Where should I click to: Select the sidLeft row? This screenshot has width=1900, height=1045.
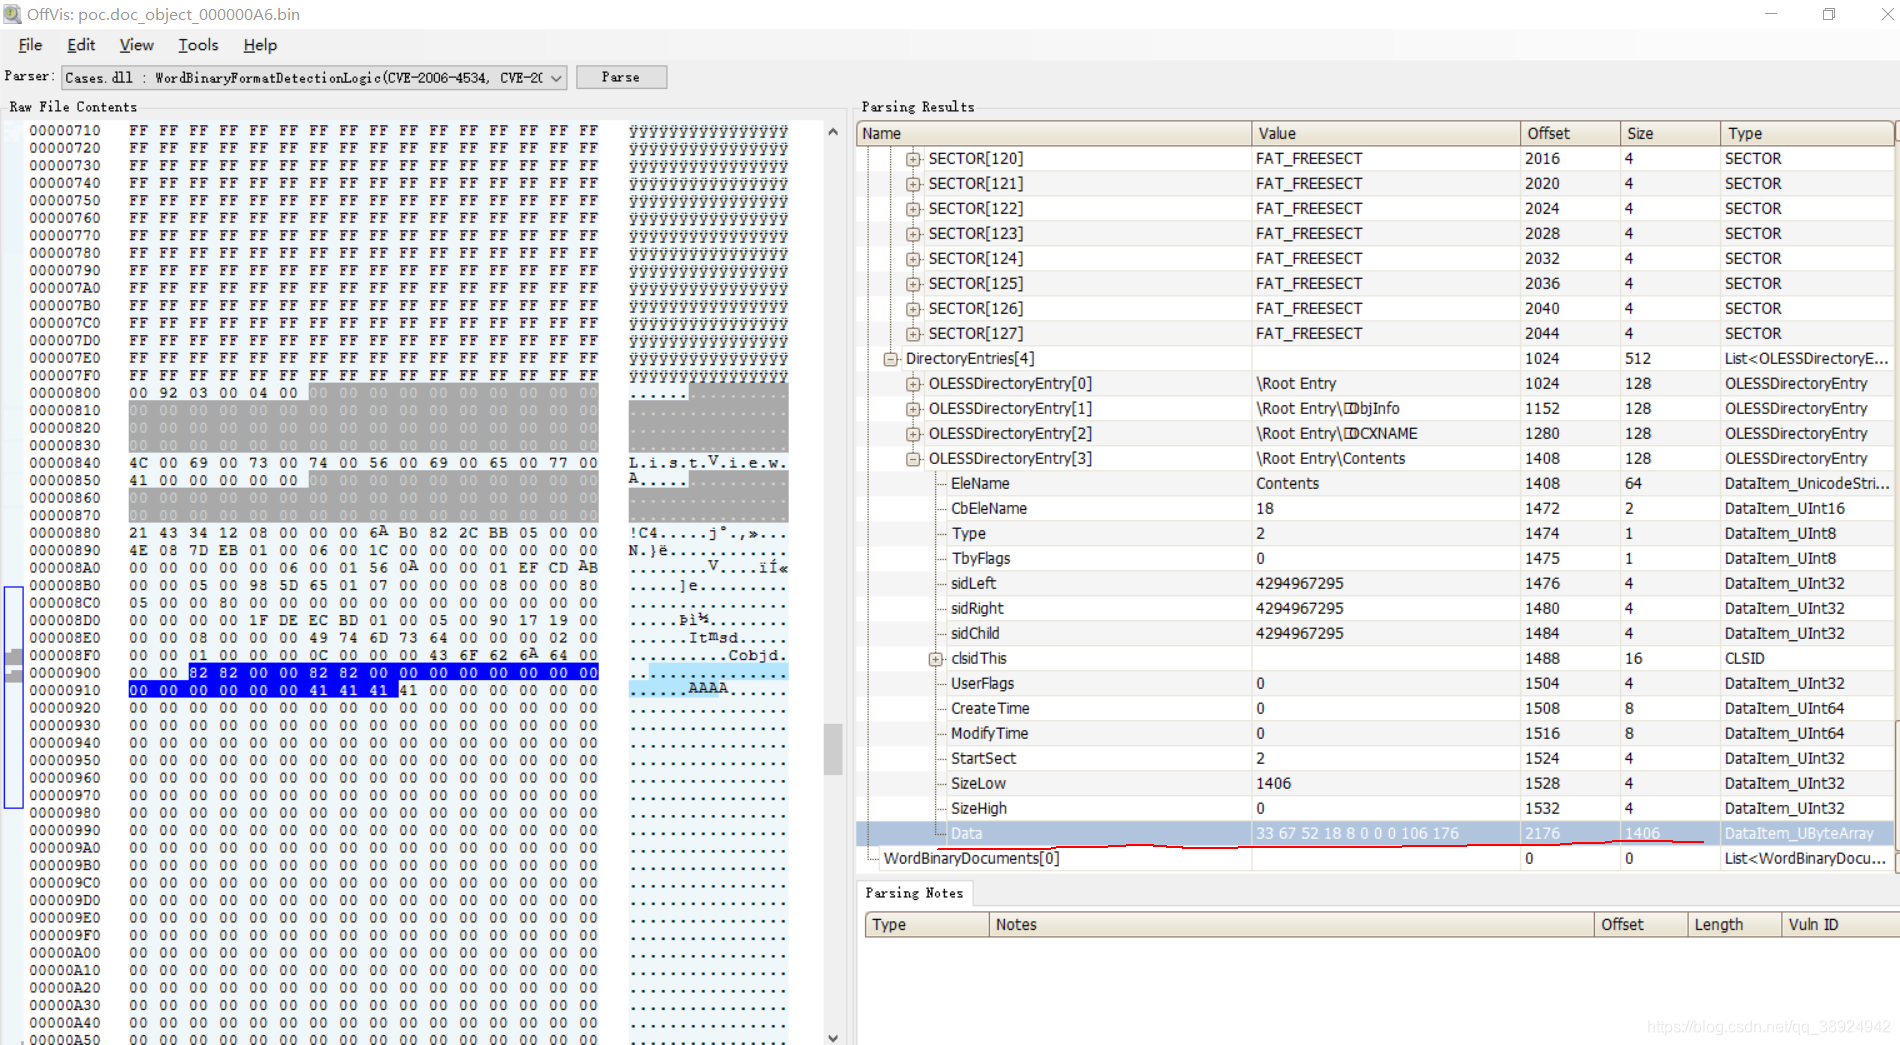point(1375,584)
